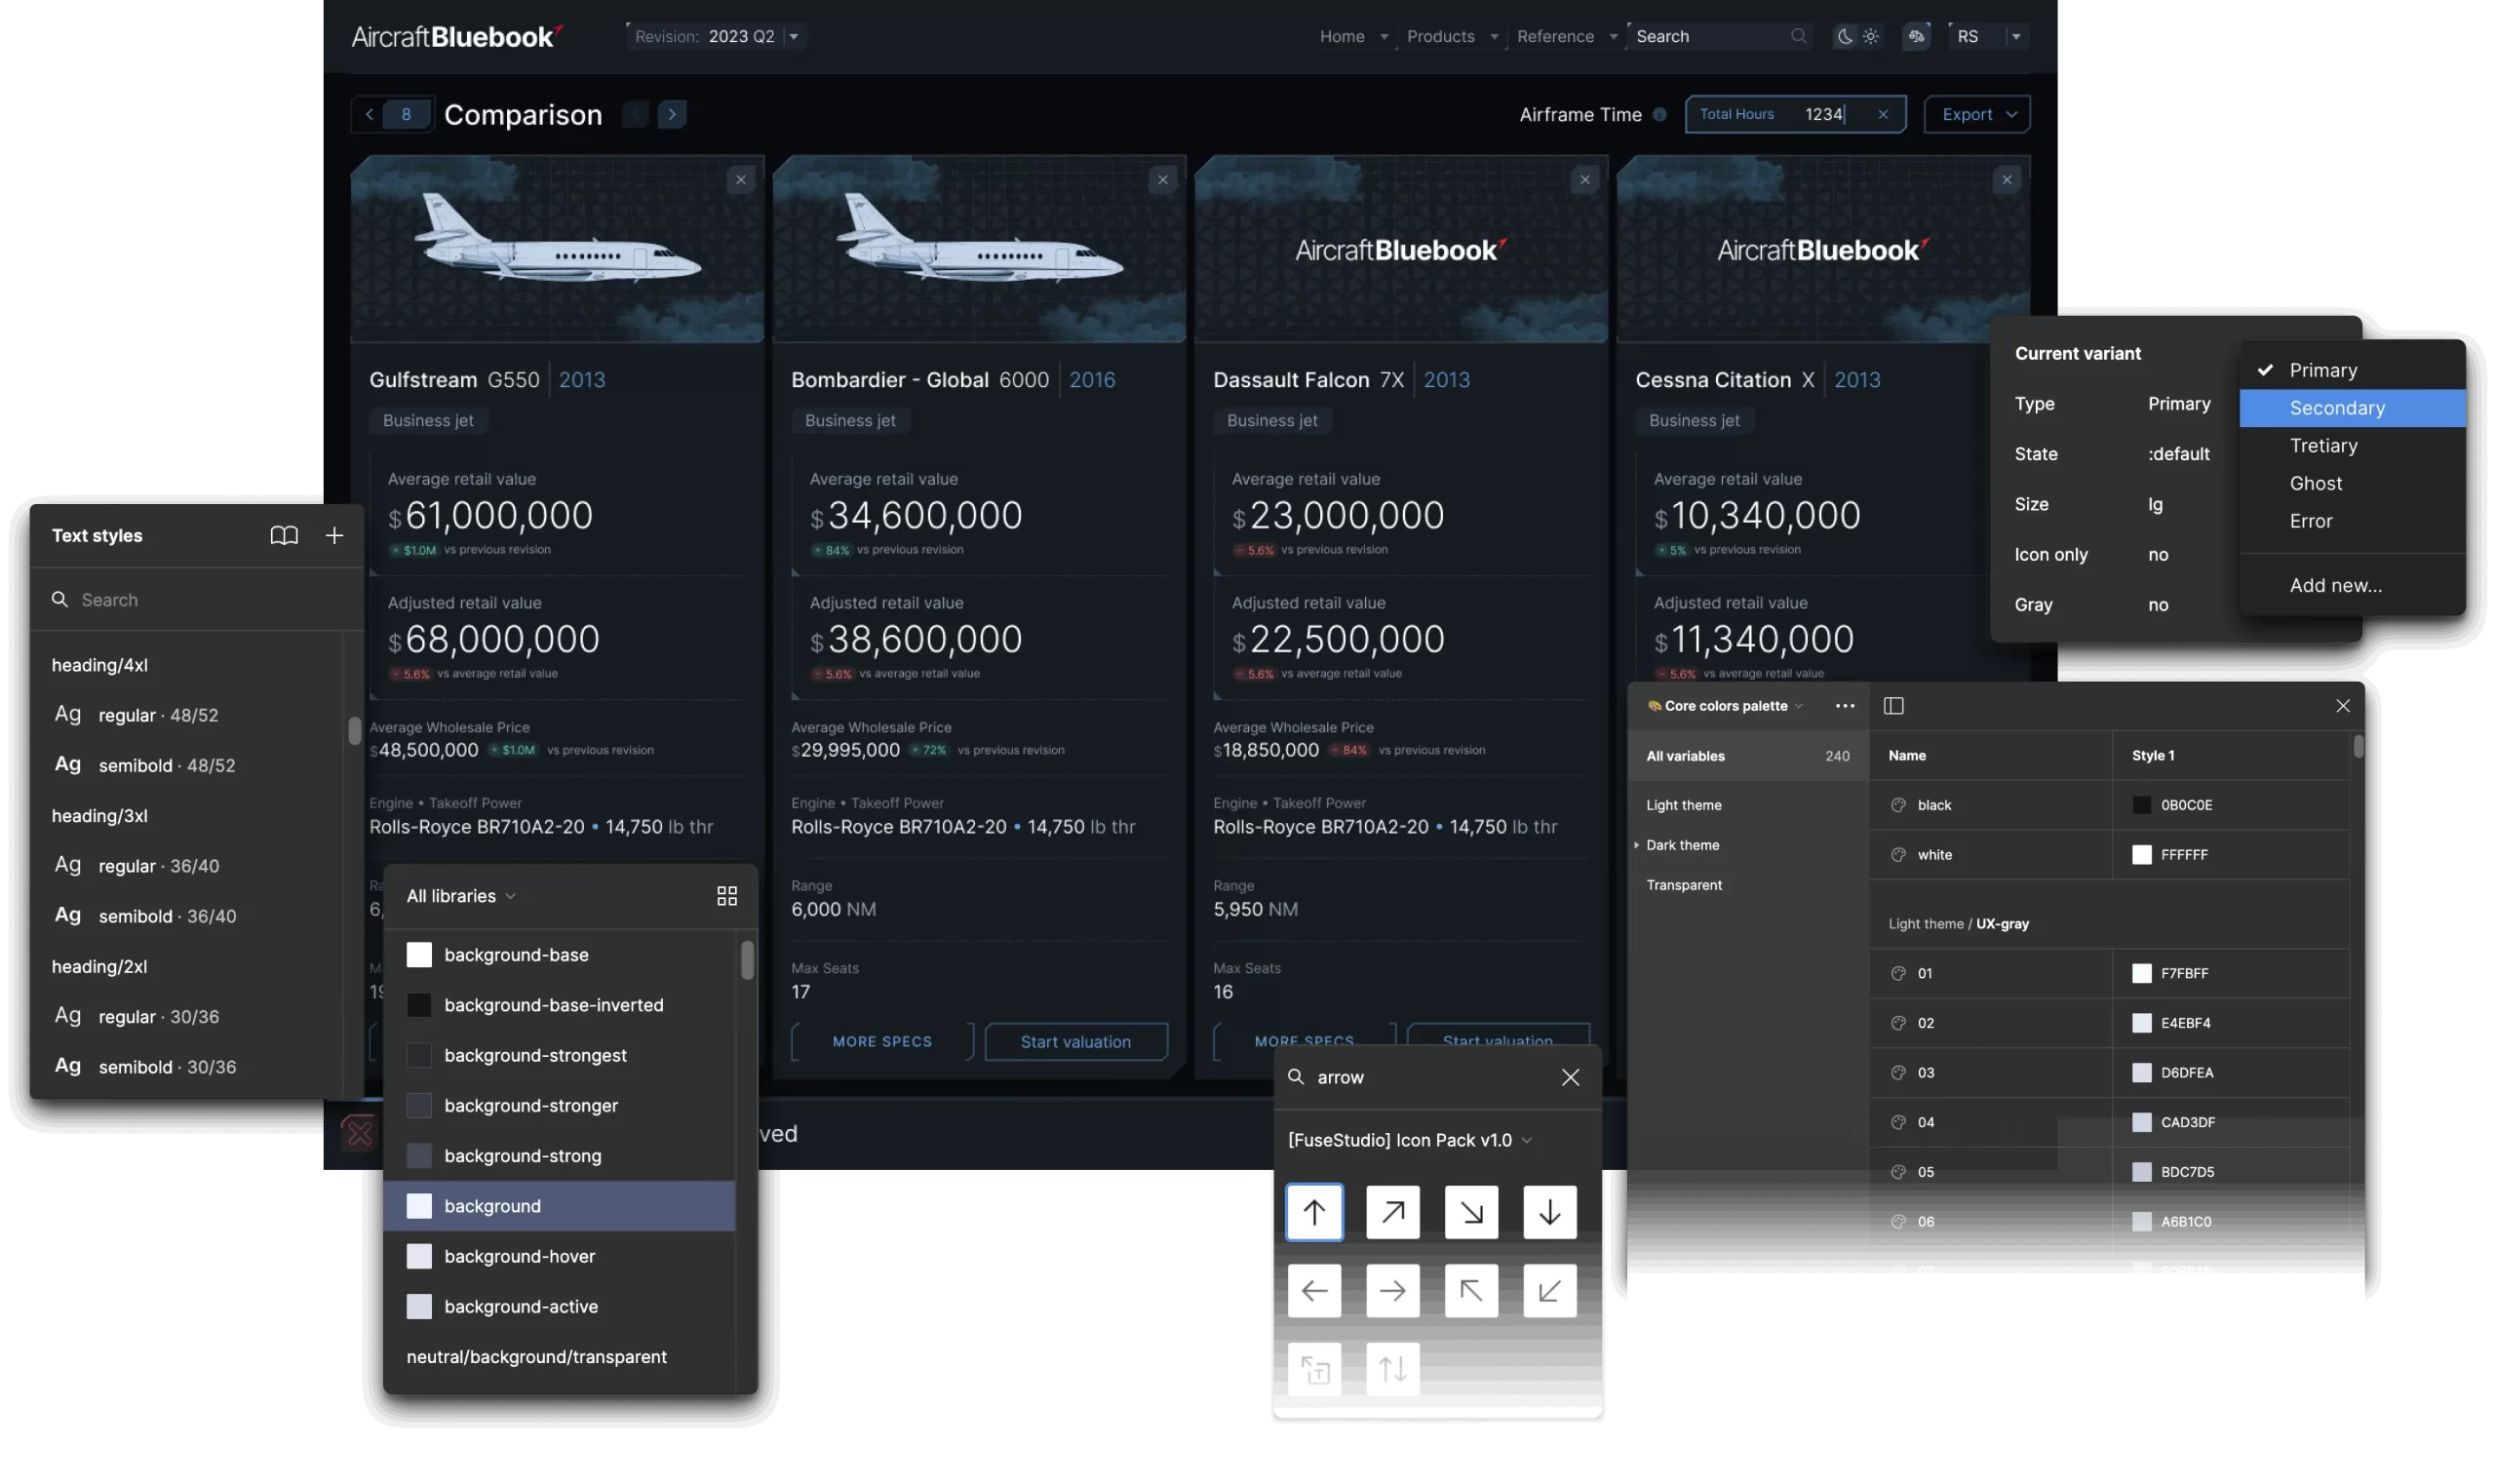Select the up arrow icon
This screenshot has width=2496, height=1484.
pos(1314,1212)
